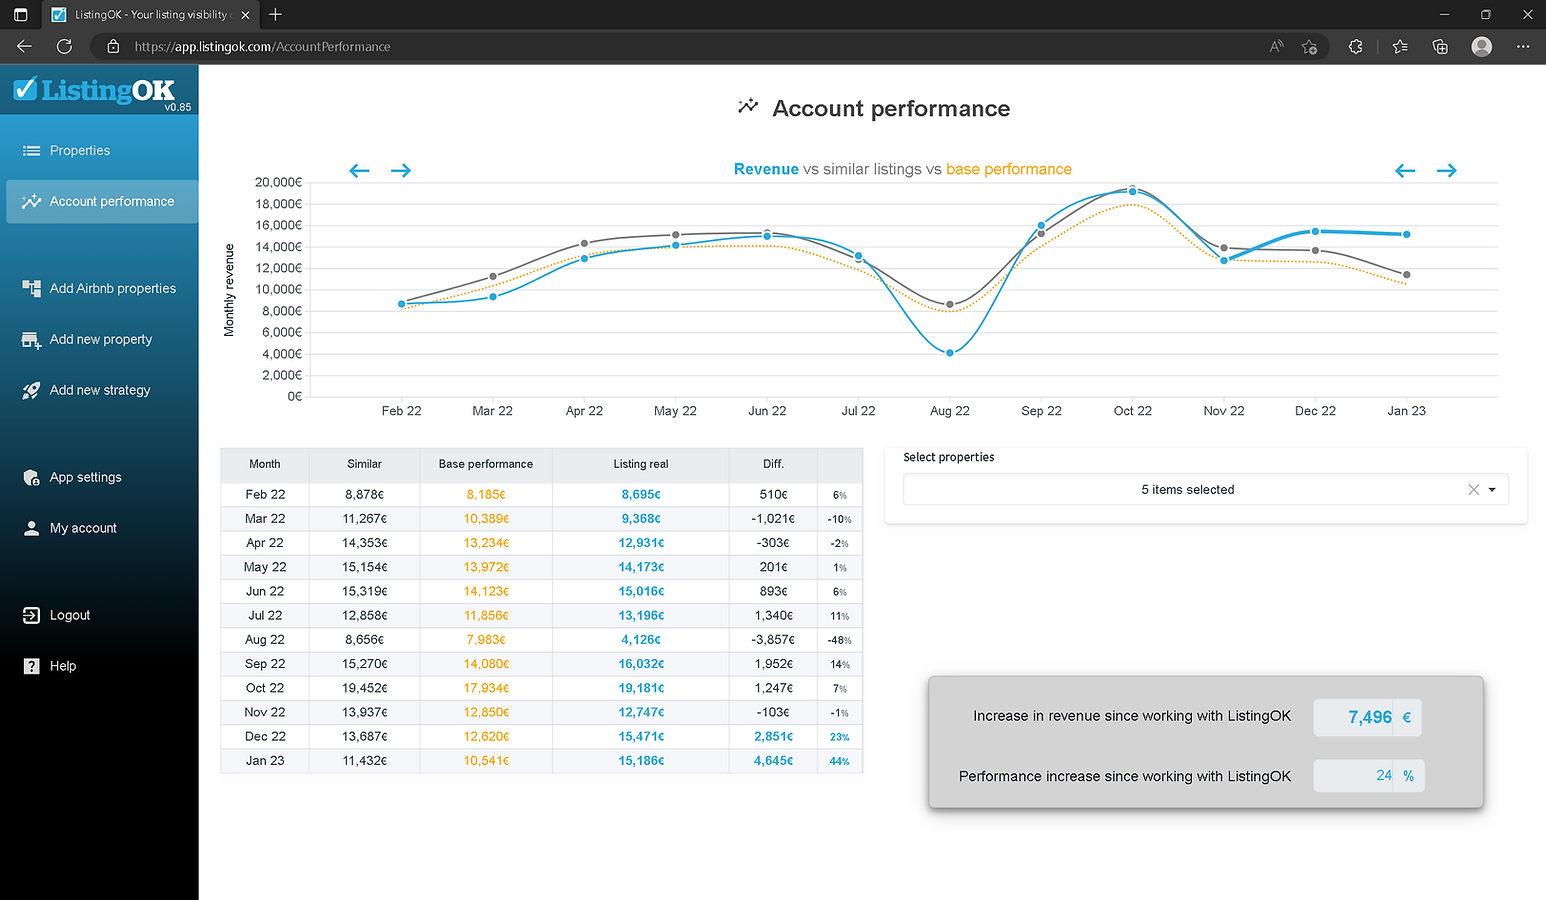The image size is (1546, 900).
Task: Click the ListingOK logo
Action: pos(95,91)
